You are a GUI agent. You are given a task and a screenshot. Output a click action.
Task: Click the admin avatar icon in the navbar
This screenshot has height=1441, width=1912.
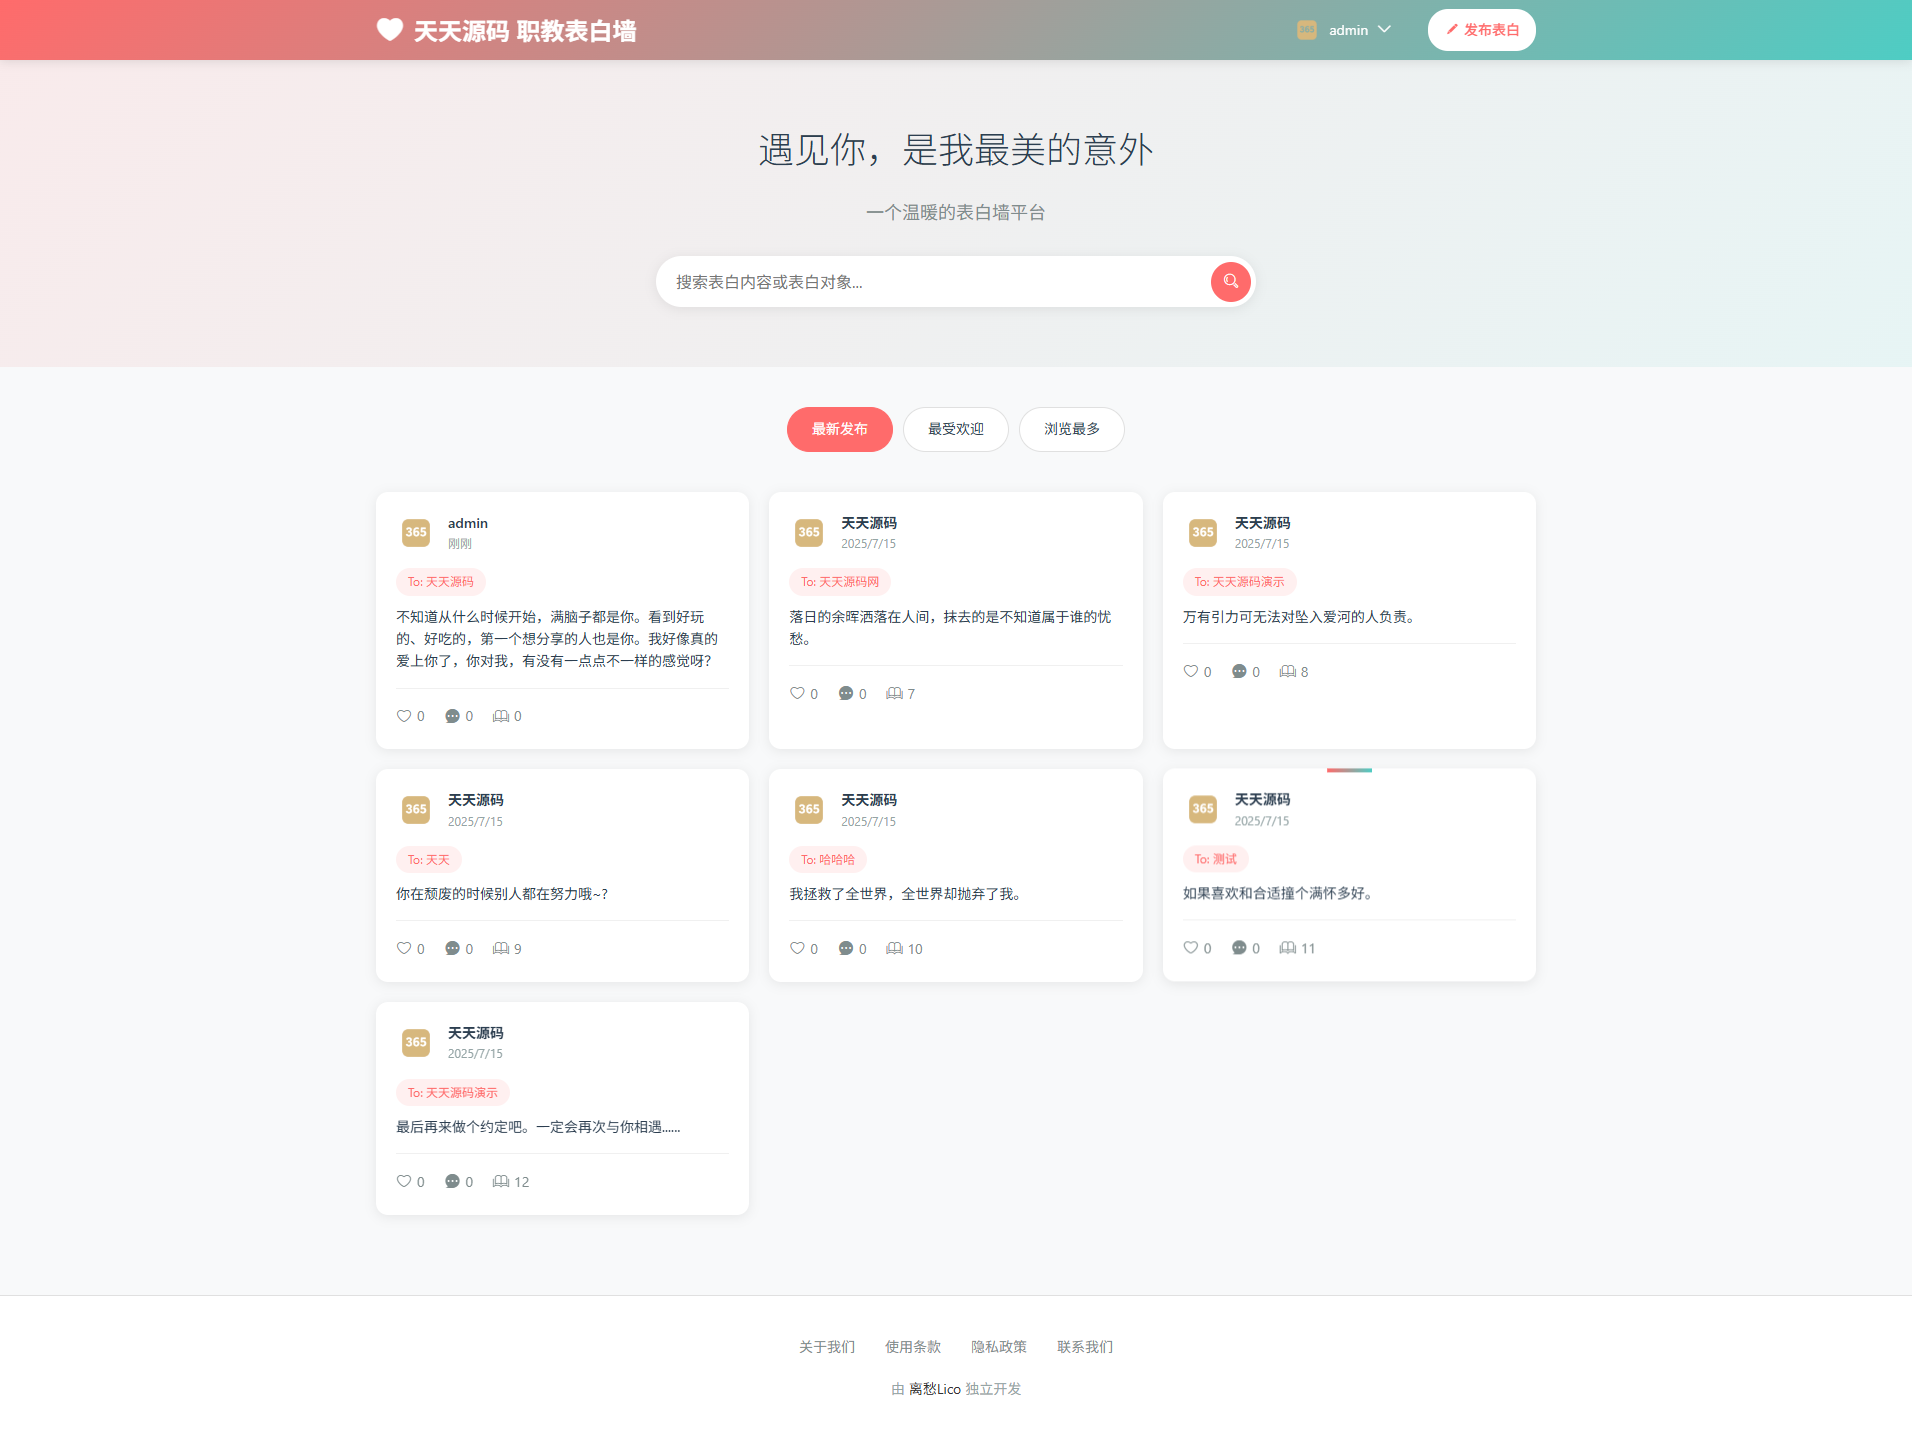(x=1306, y=29)
